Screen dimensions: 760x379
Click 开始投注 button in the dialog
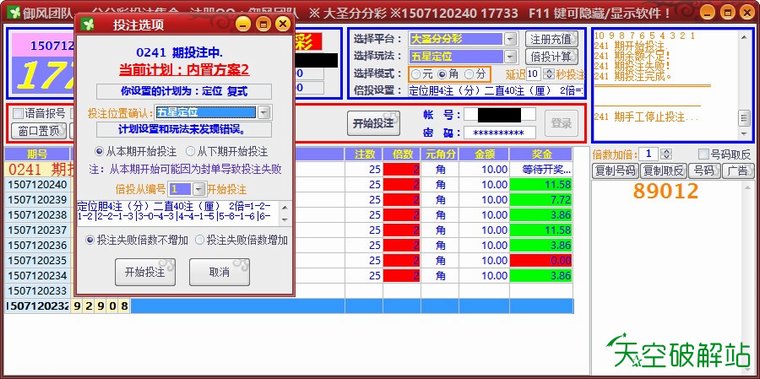pos(145,272)
